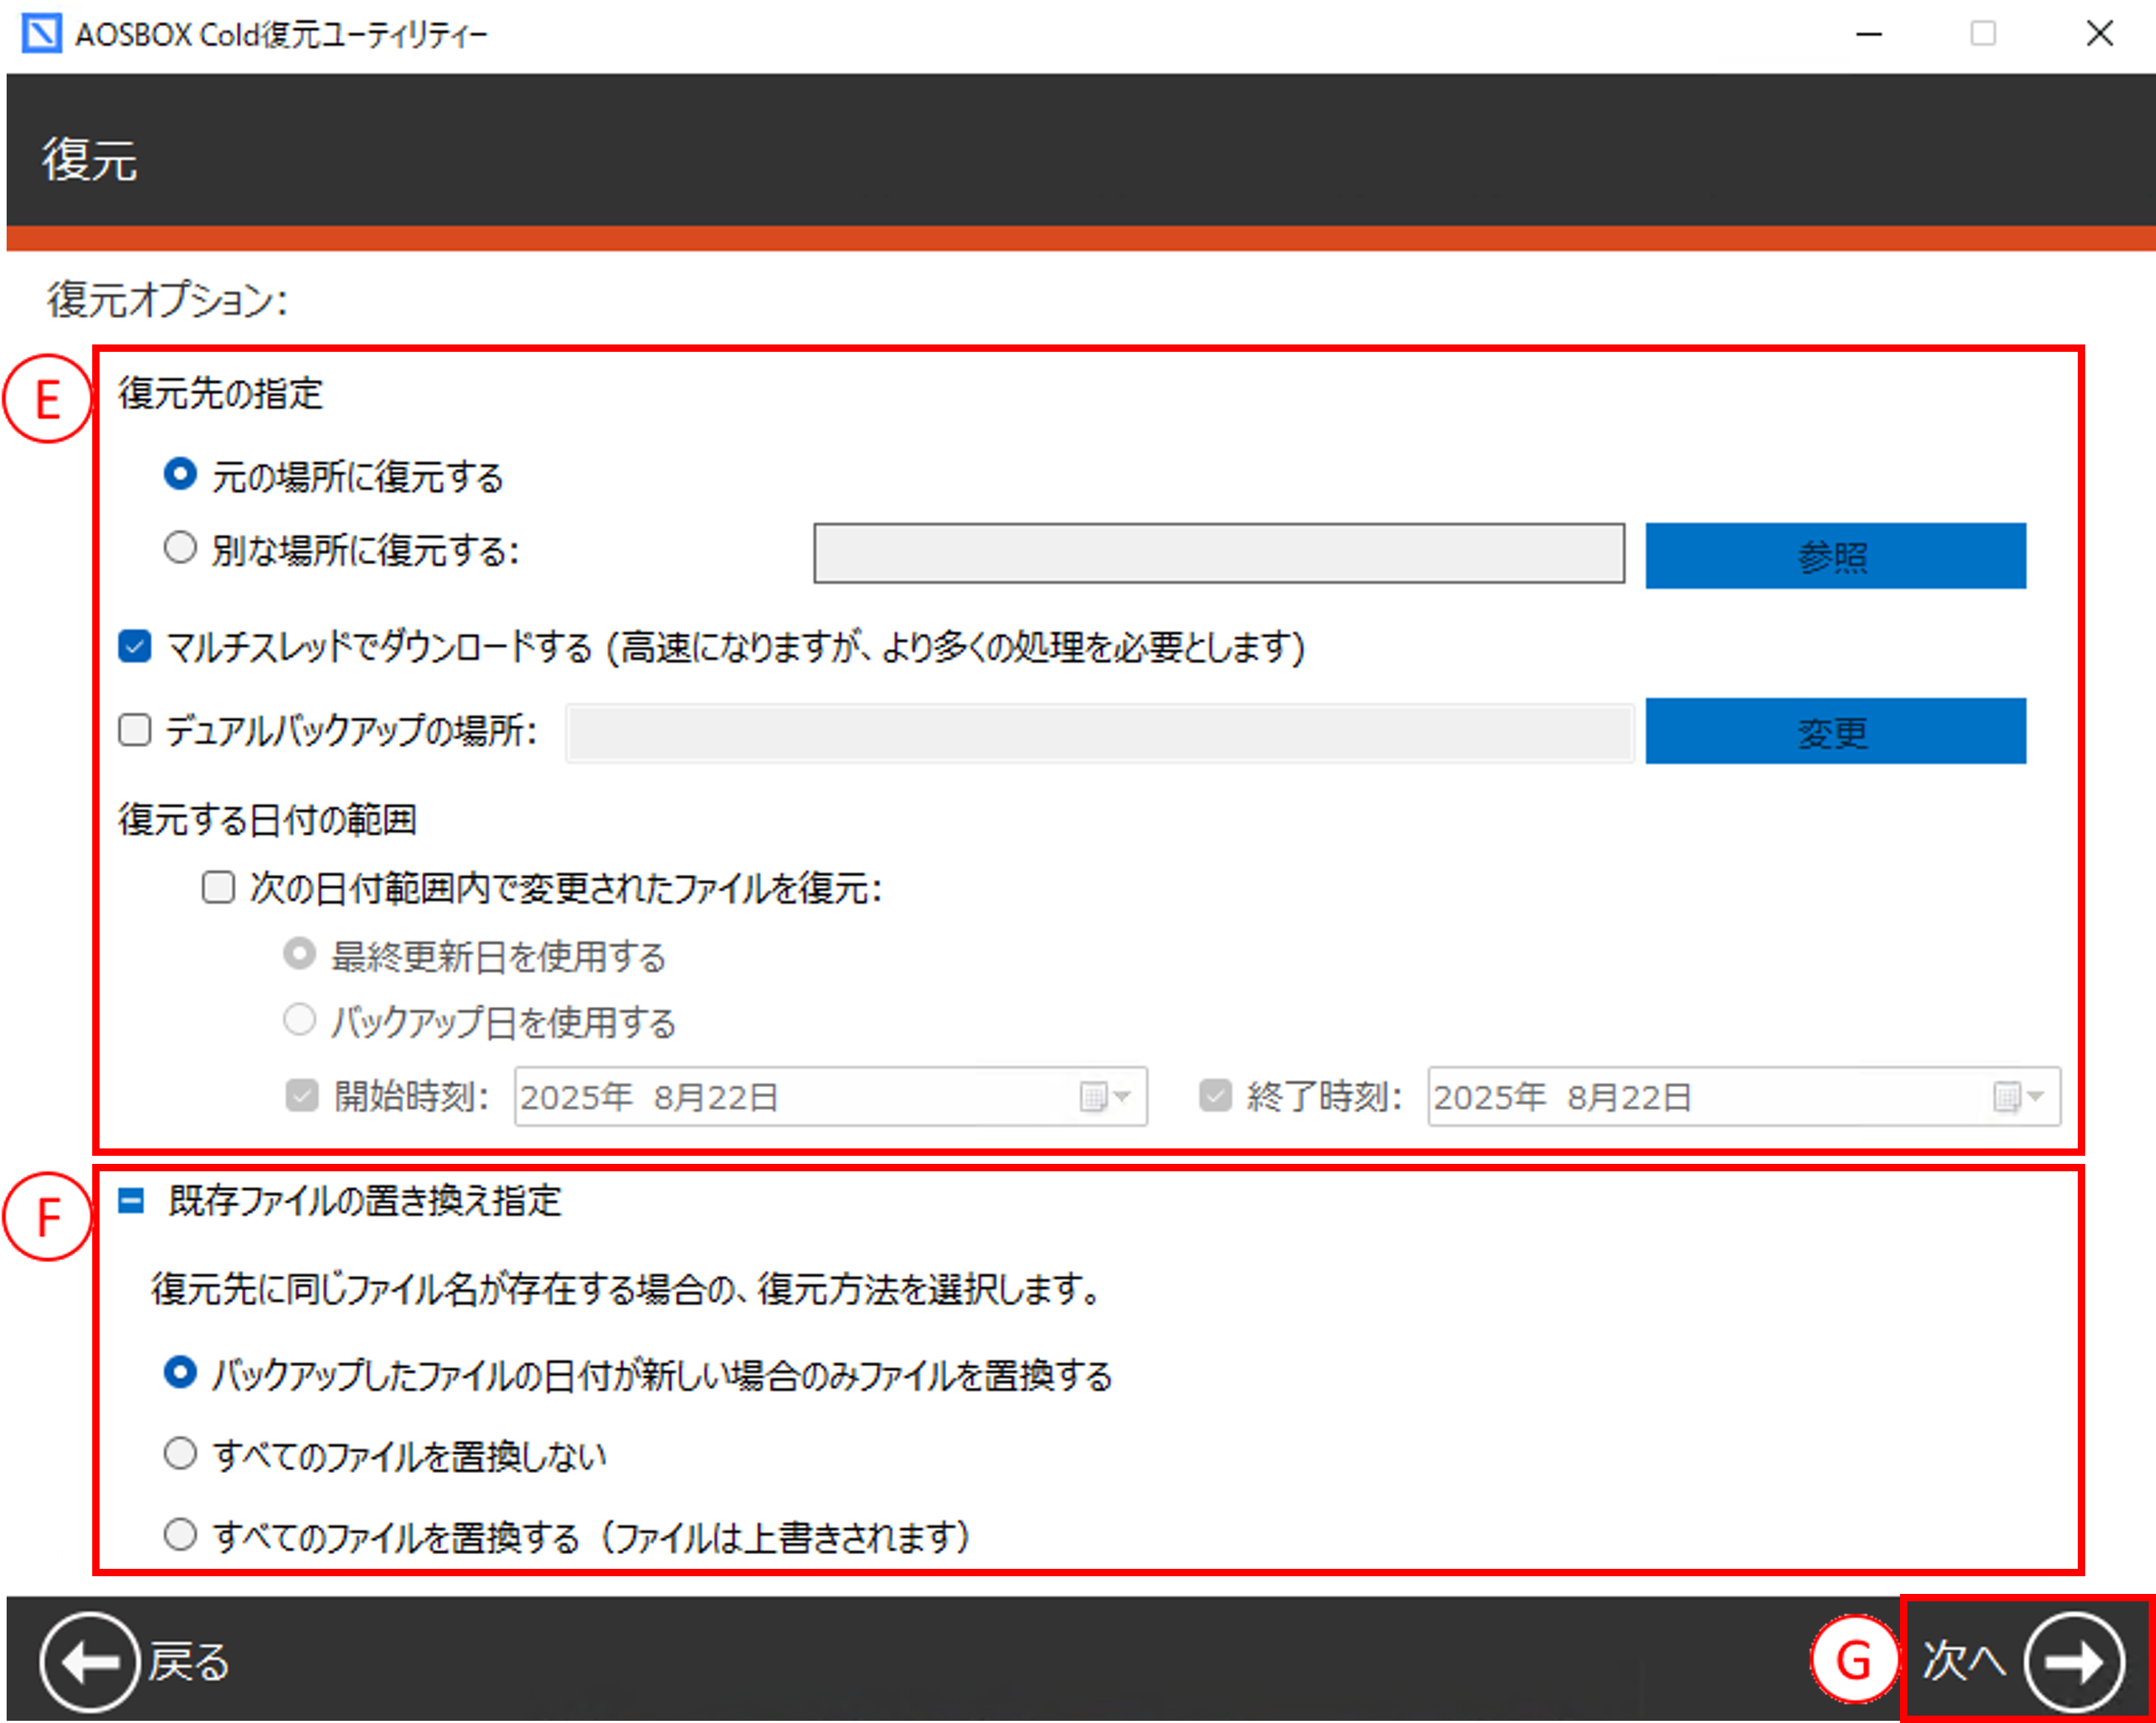The width and height of the screenshot is (2156, 1723).
Task: Select newer backup date replace option
Action: point(180,1373)
